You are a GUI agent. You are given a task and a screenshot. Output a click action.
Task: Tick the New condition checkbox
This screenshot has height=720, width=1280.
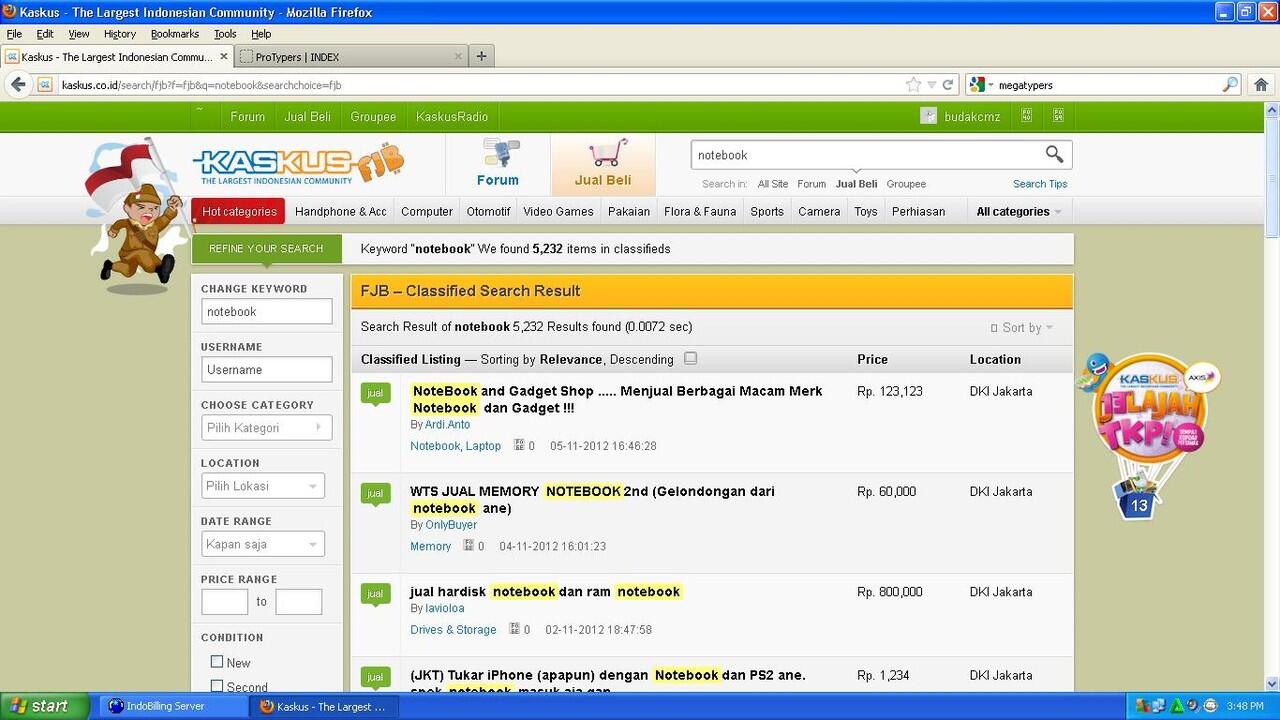click(217, 662)
